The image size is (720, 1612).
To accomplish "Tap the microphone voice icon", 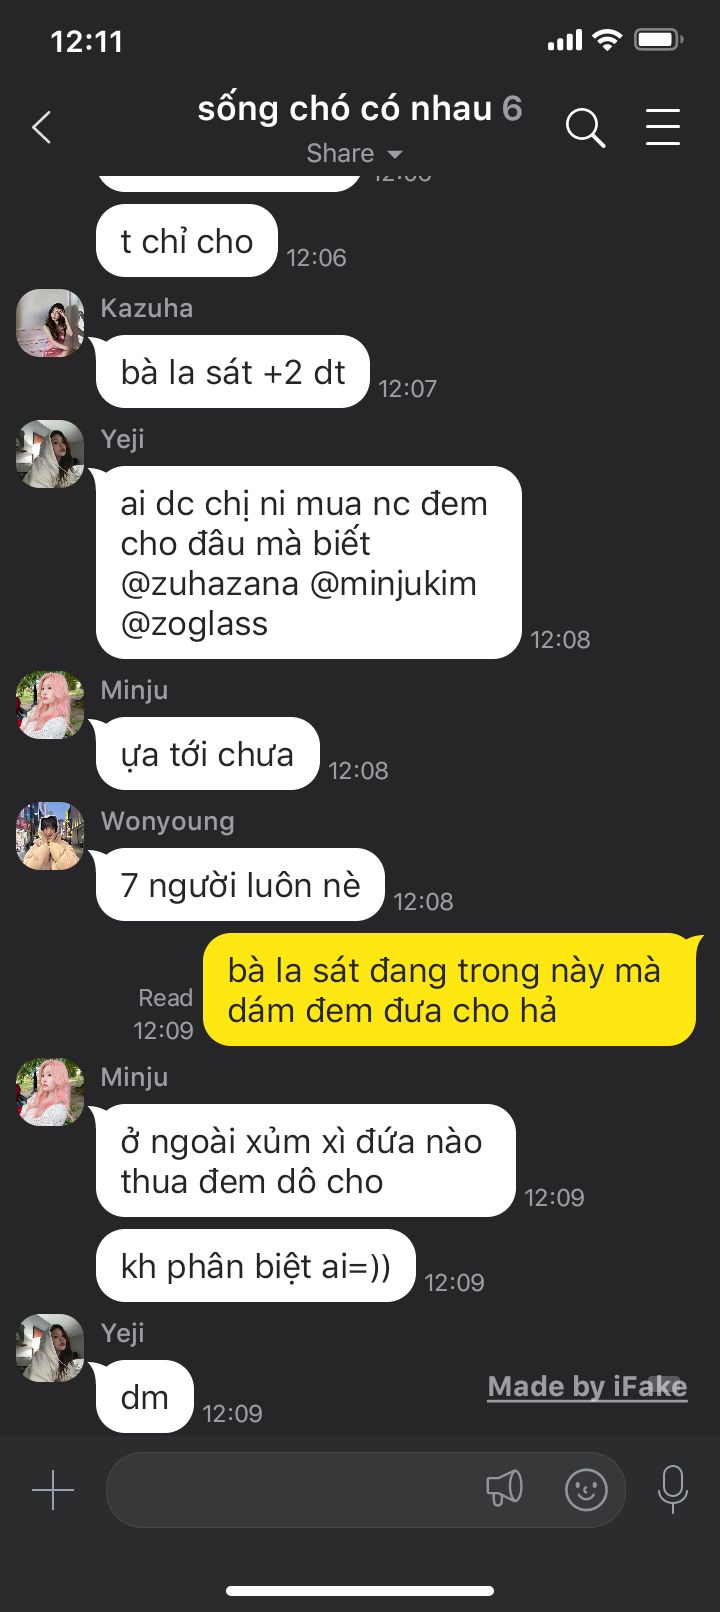I will [x=673, y=1489].
